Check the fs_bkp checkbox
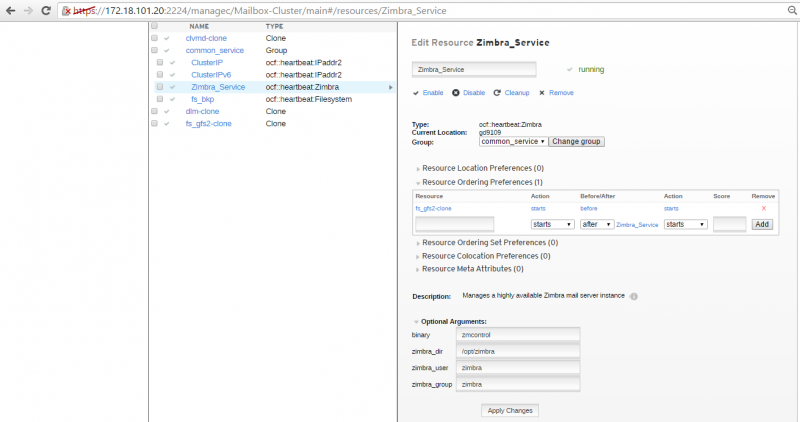 pyautogui.click(x=160, y=100)
